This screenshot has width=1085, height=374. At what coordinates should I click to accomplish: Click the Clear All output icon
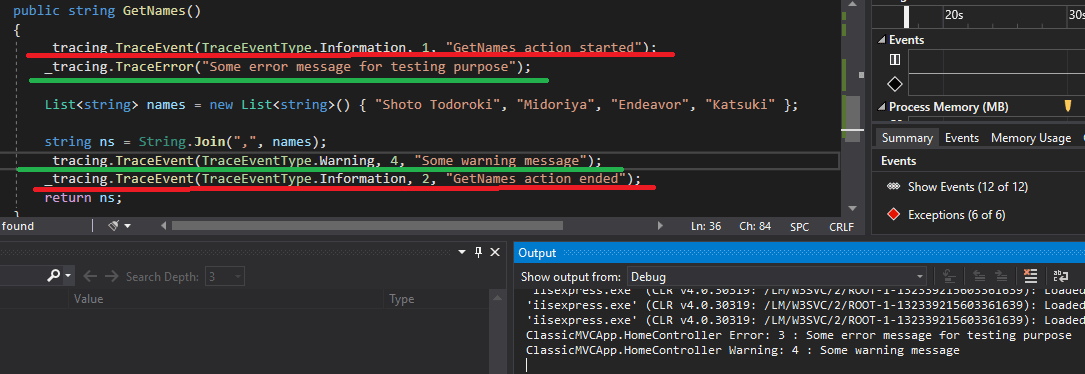[x=1031, y=276]
